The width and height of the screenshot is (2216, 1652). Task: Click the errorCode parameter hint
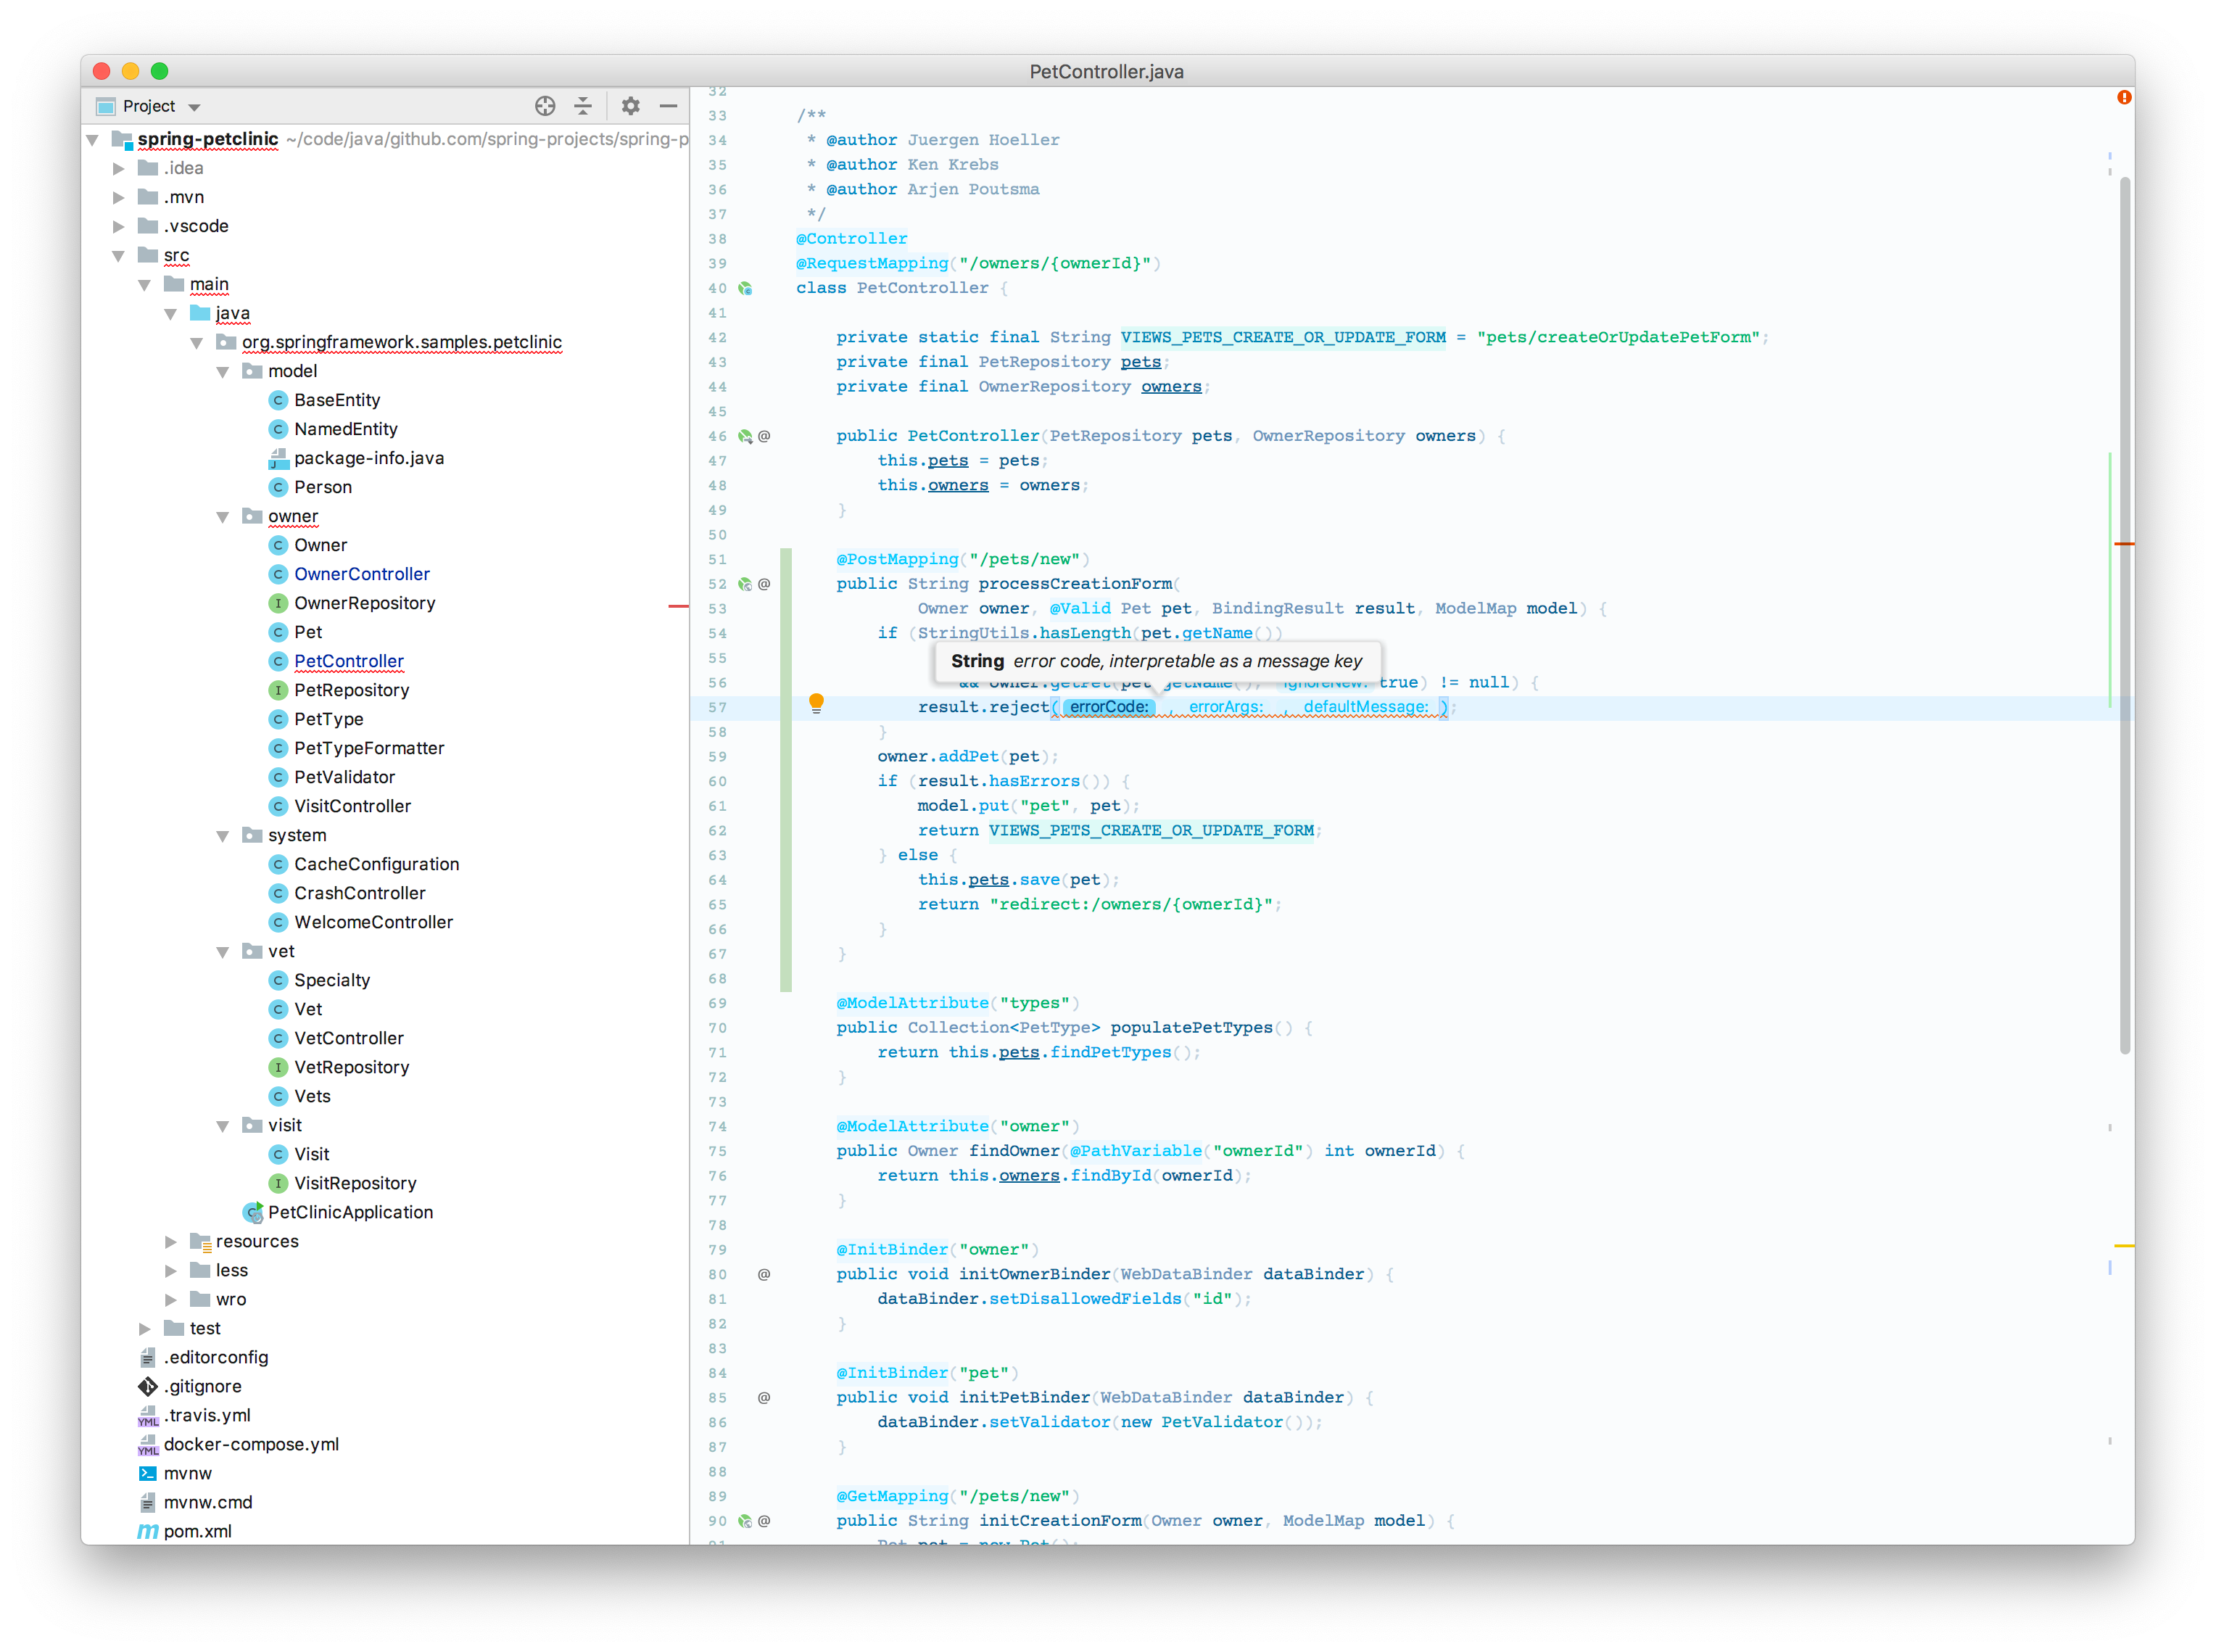point(1108,707)
